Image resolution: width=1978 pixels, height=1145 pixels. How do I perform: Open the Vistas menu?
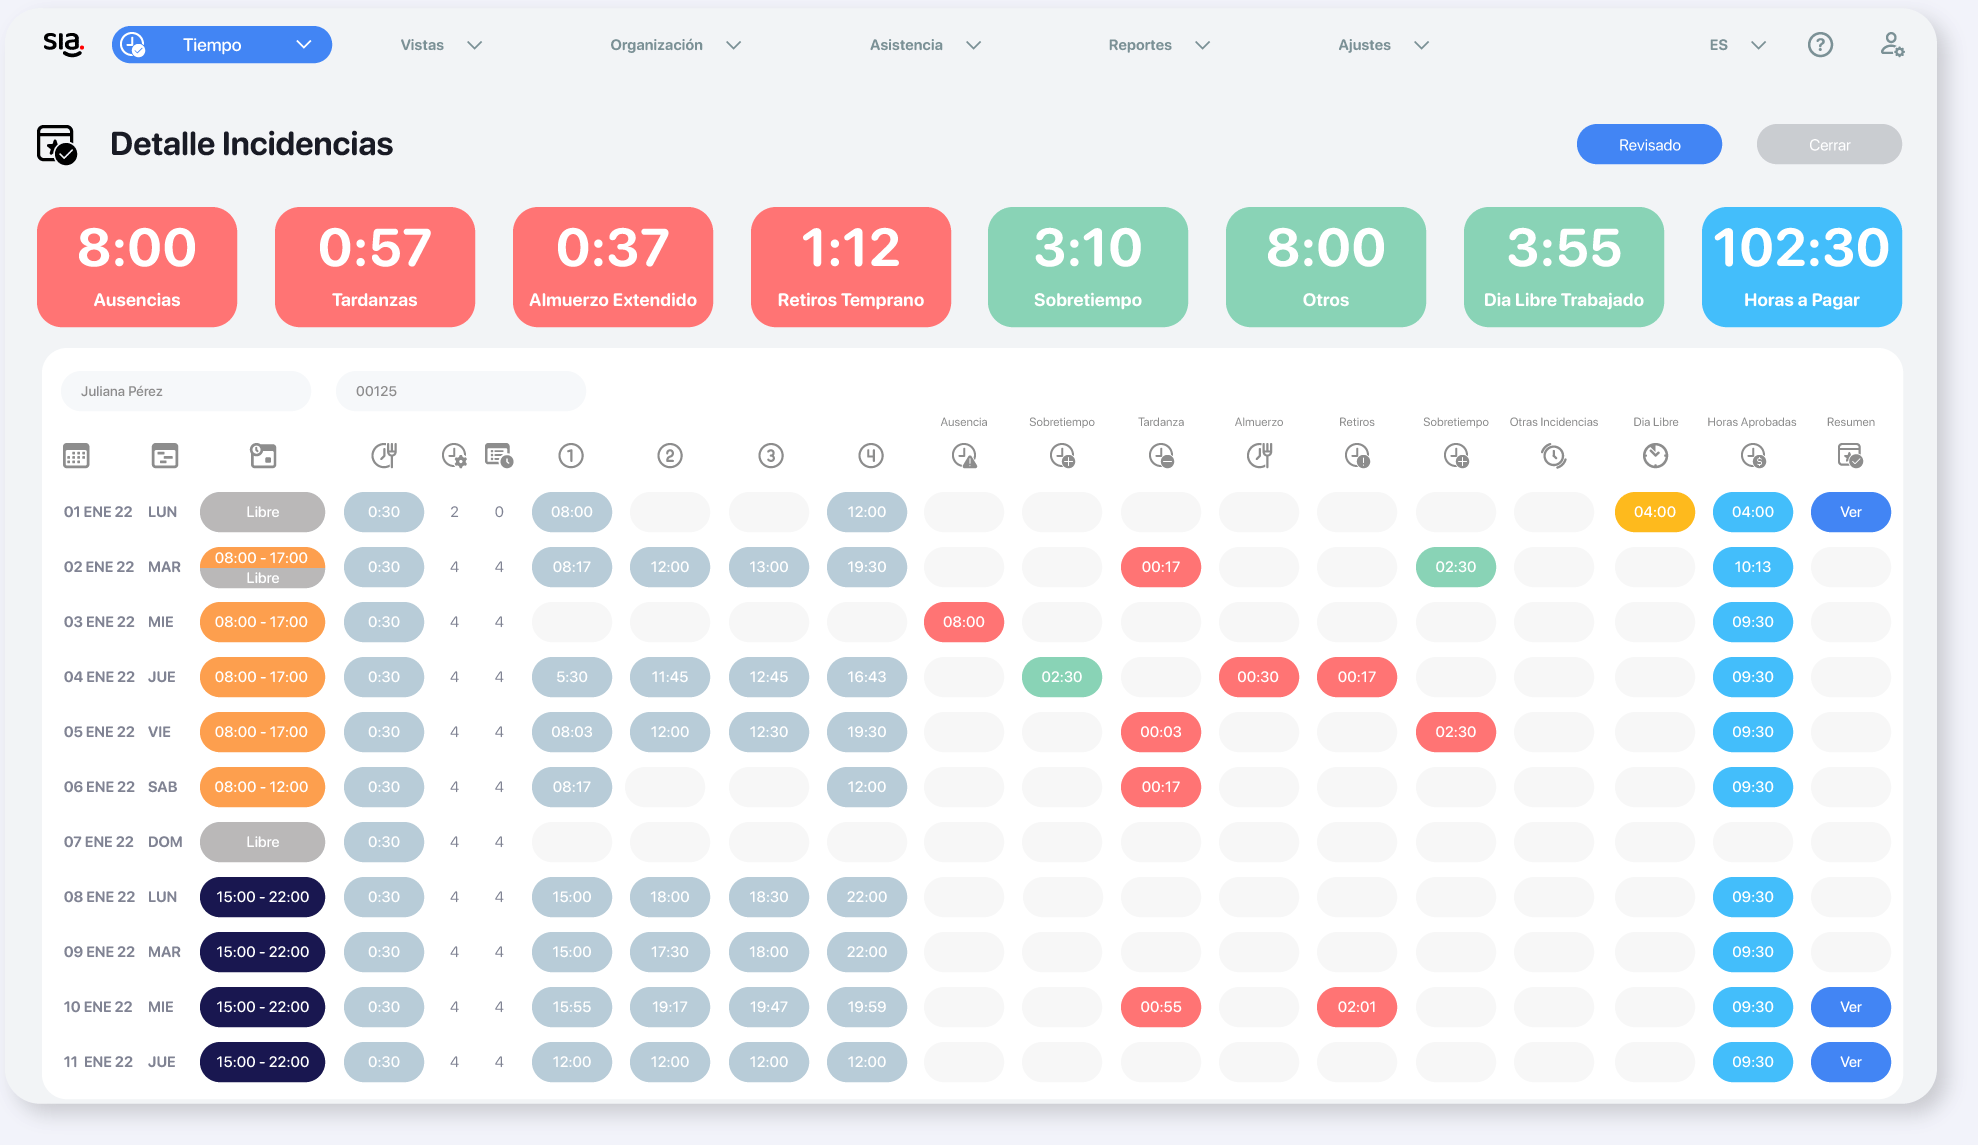pos(440,45)
